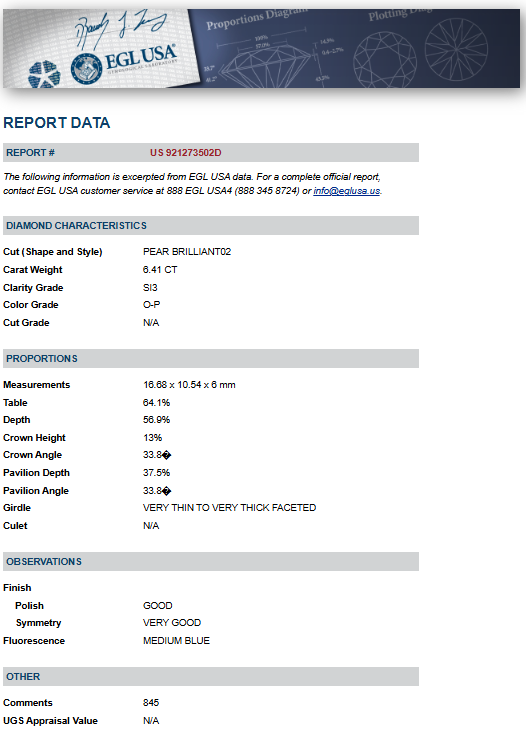Click the OBSERVATIONS section header

pos(211,562)
